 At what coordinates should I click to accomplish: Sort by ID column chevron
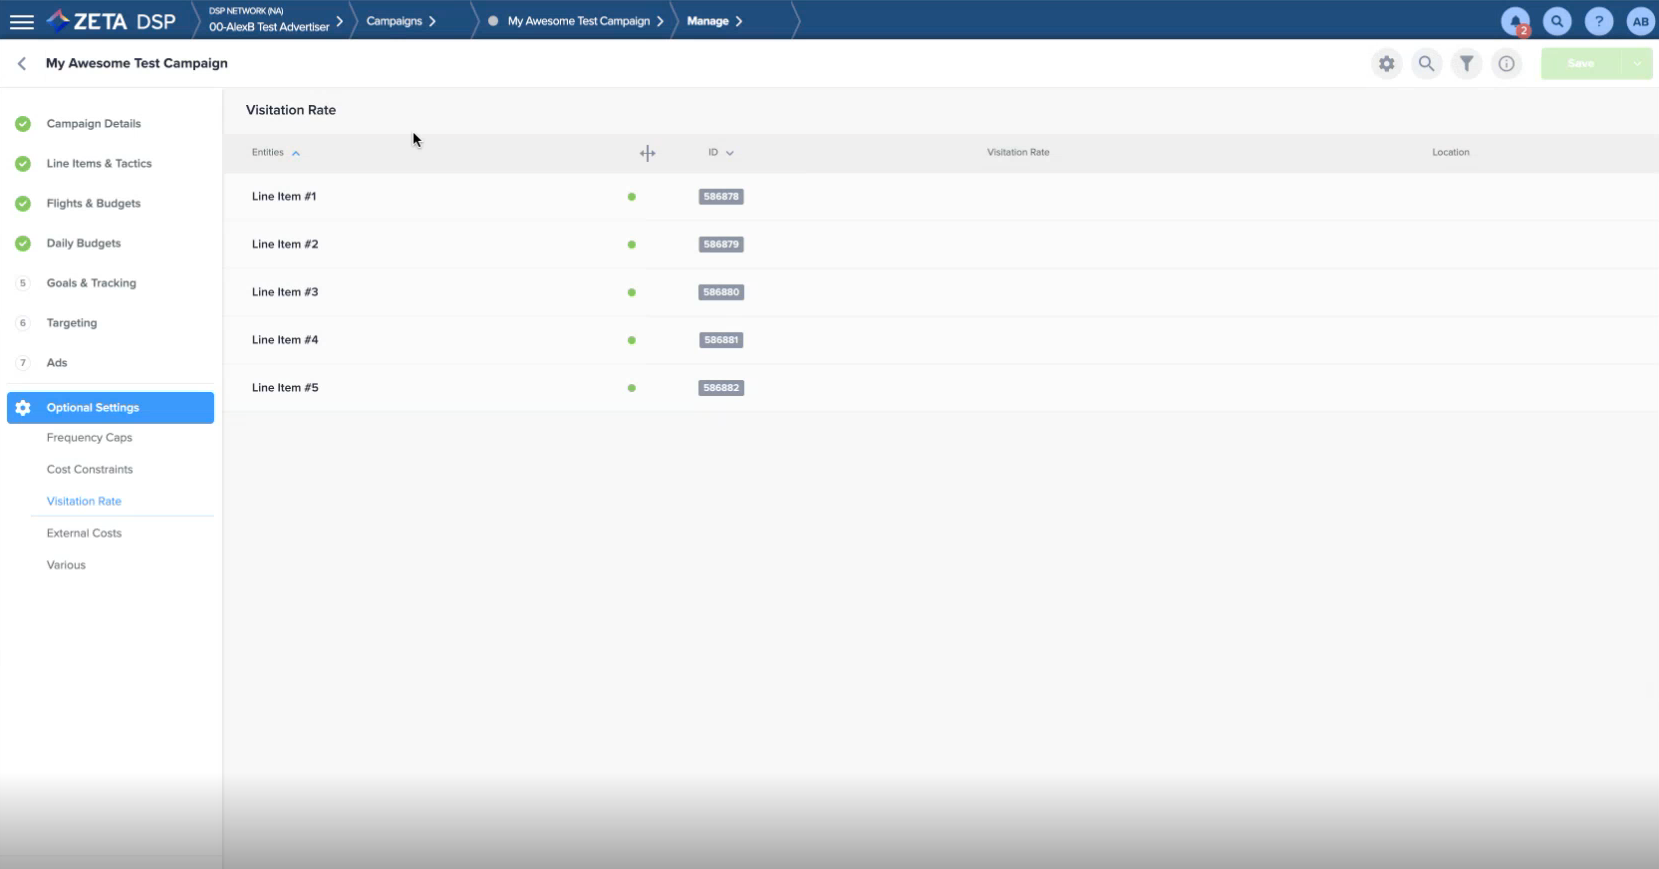click(729, 153)
